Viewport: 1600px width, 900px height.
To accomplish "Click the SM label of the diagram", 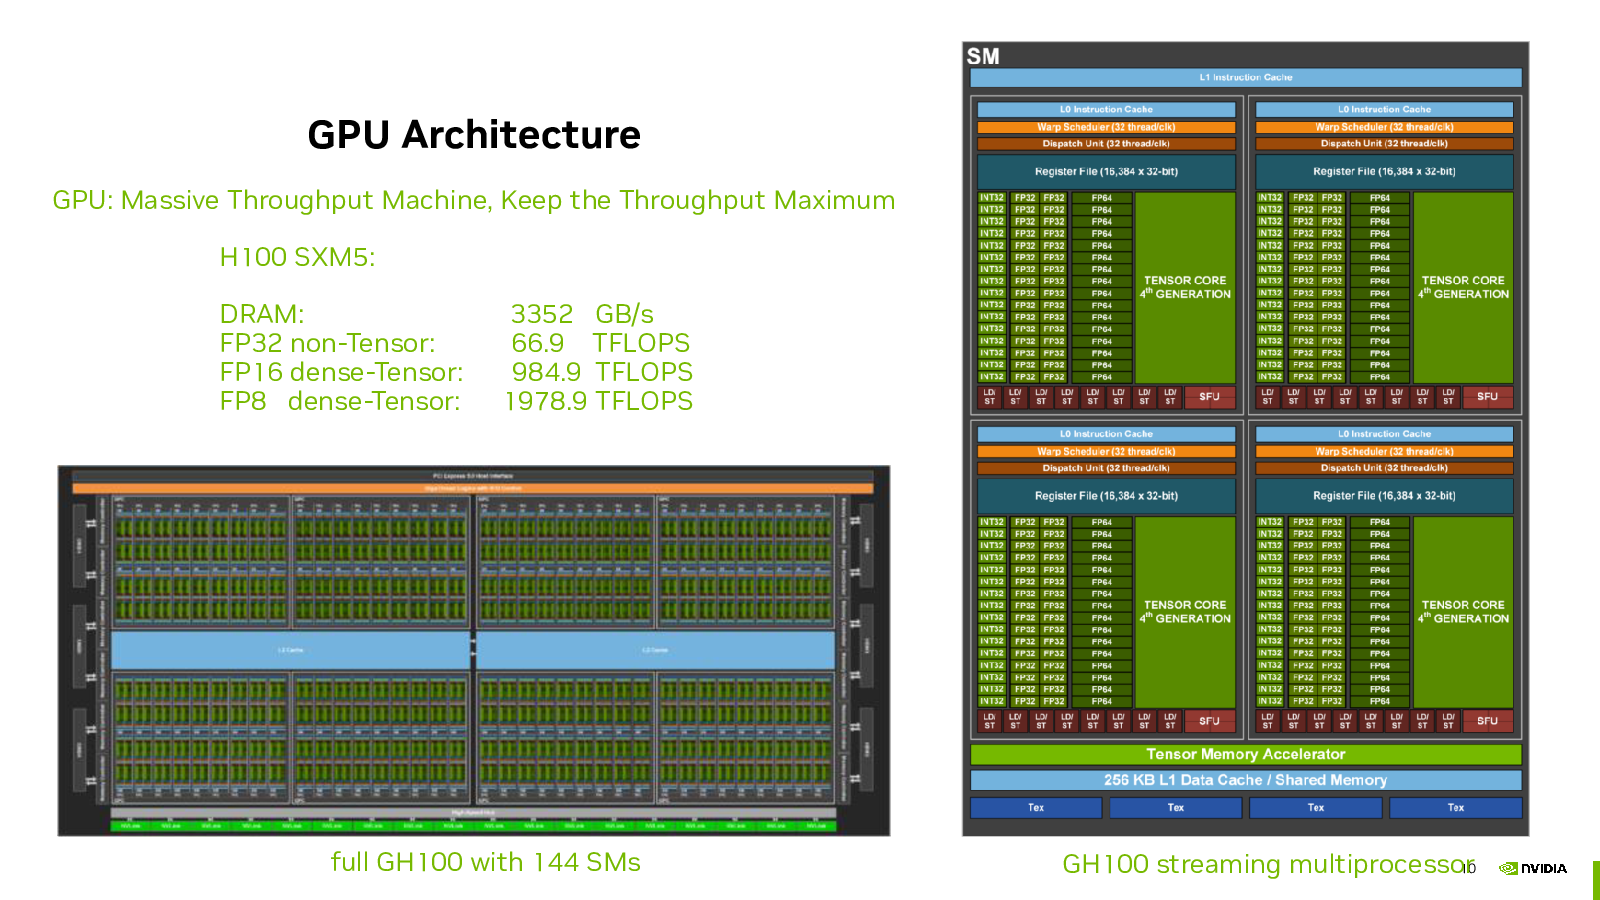I will click(x=983, y=56).
